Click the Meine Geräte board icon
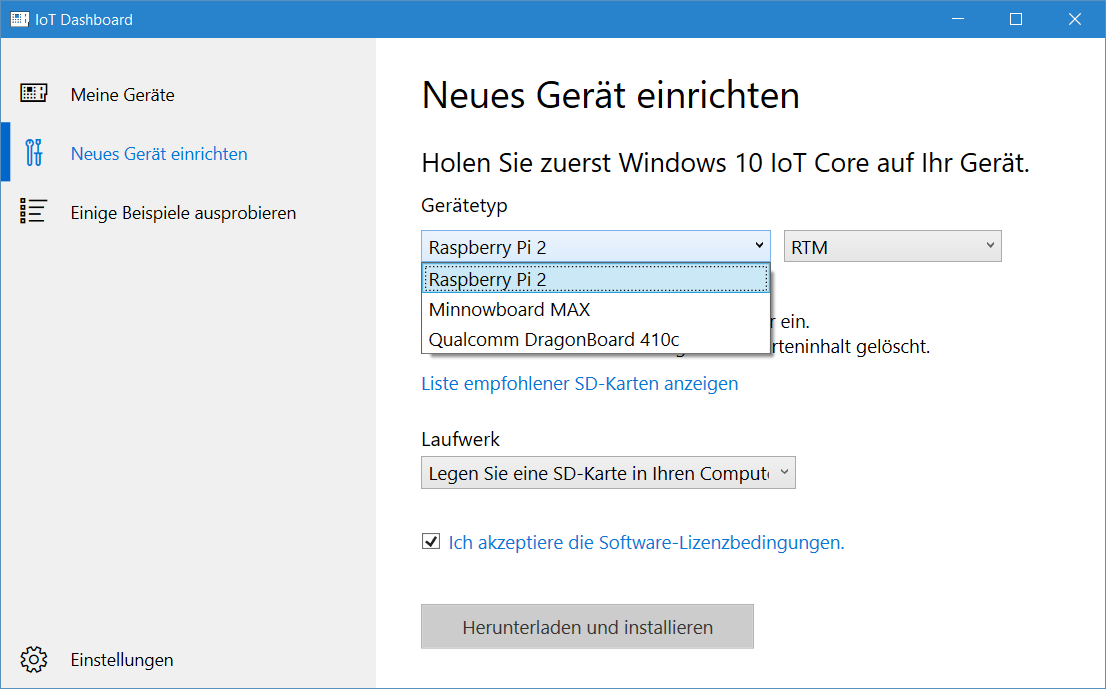1106x689 pixels. [x=33, y=93]
